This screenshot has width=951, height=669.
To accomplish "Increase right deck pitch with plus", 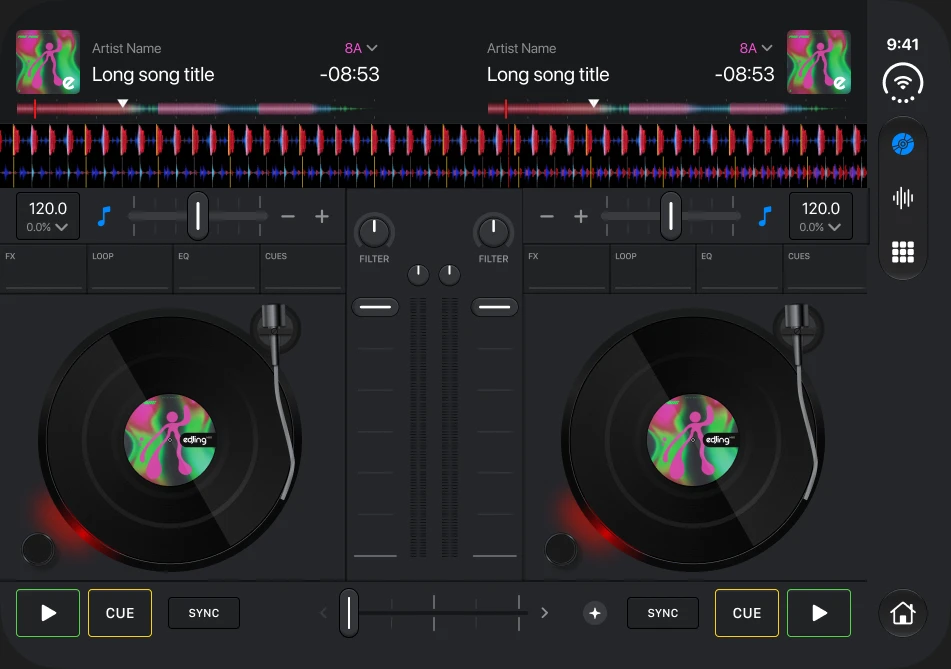I will (x=581, y=217).
